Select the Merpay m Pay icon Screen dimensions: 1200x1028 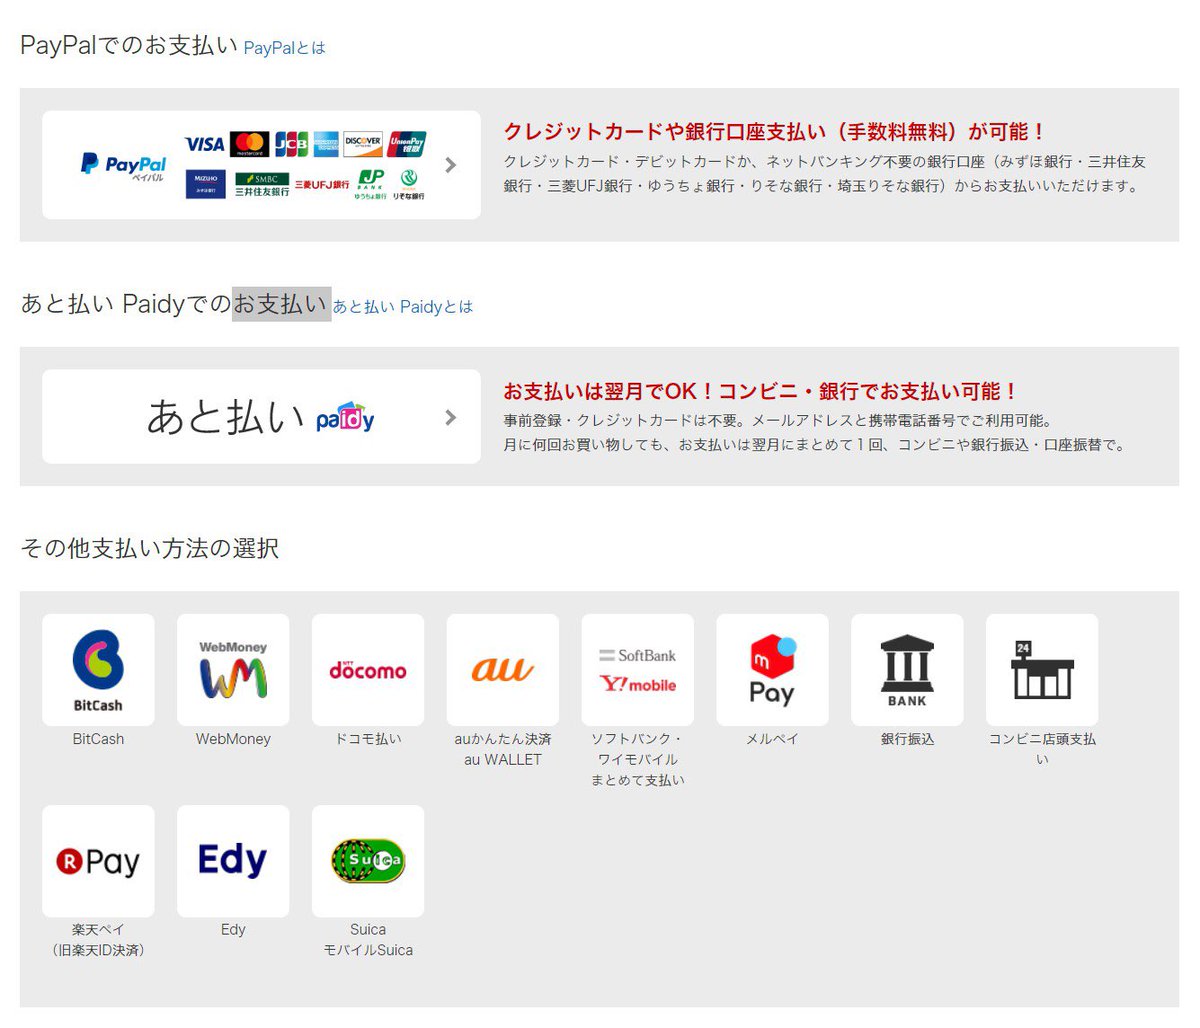point(772,669)
